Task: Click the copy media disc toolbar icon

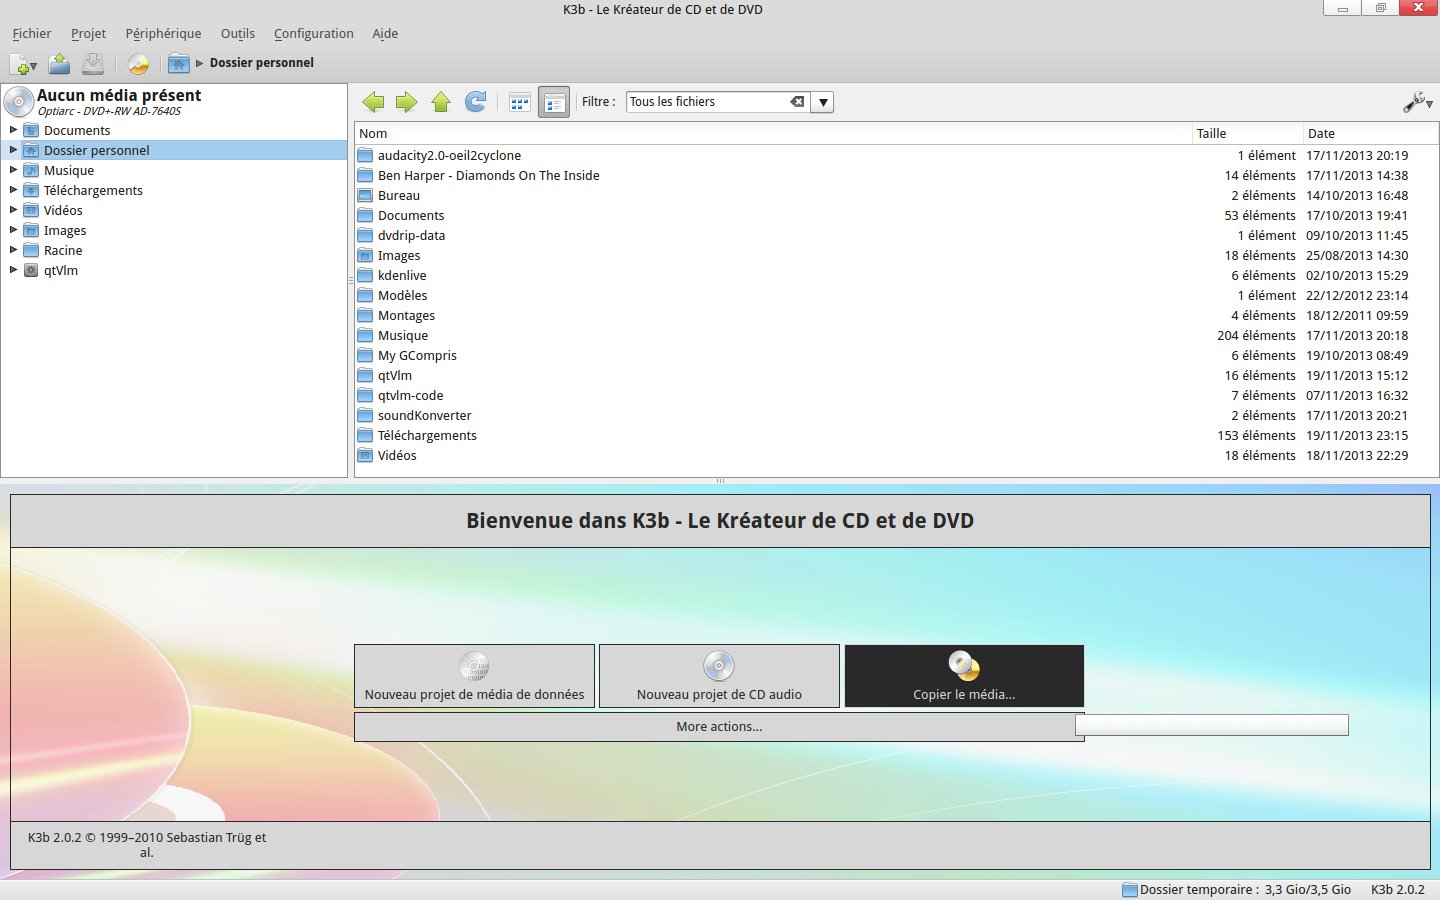Action: [138, 64]
